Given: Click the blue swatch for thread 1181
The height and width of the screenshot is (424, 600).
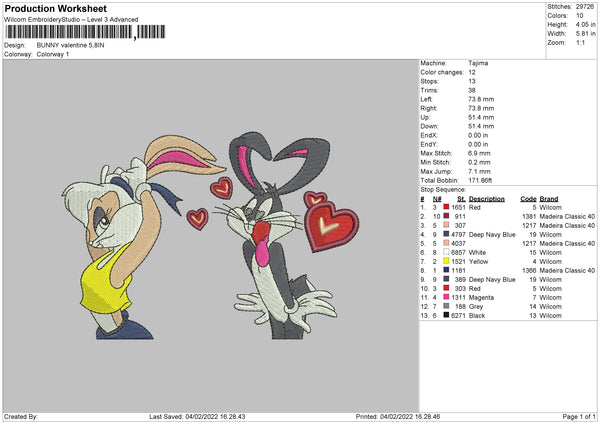Looking at the screenshot, I should coord(446,270).
